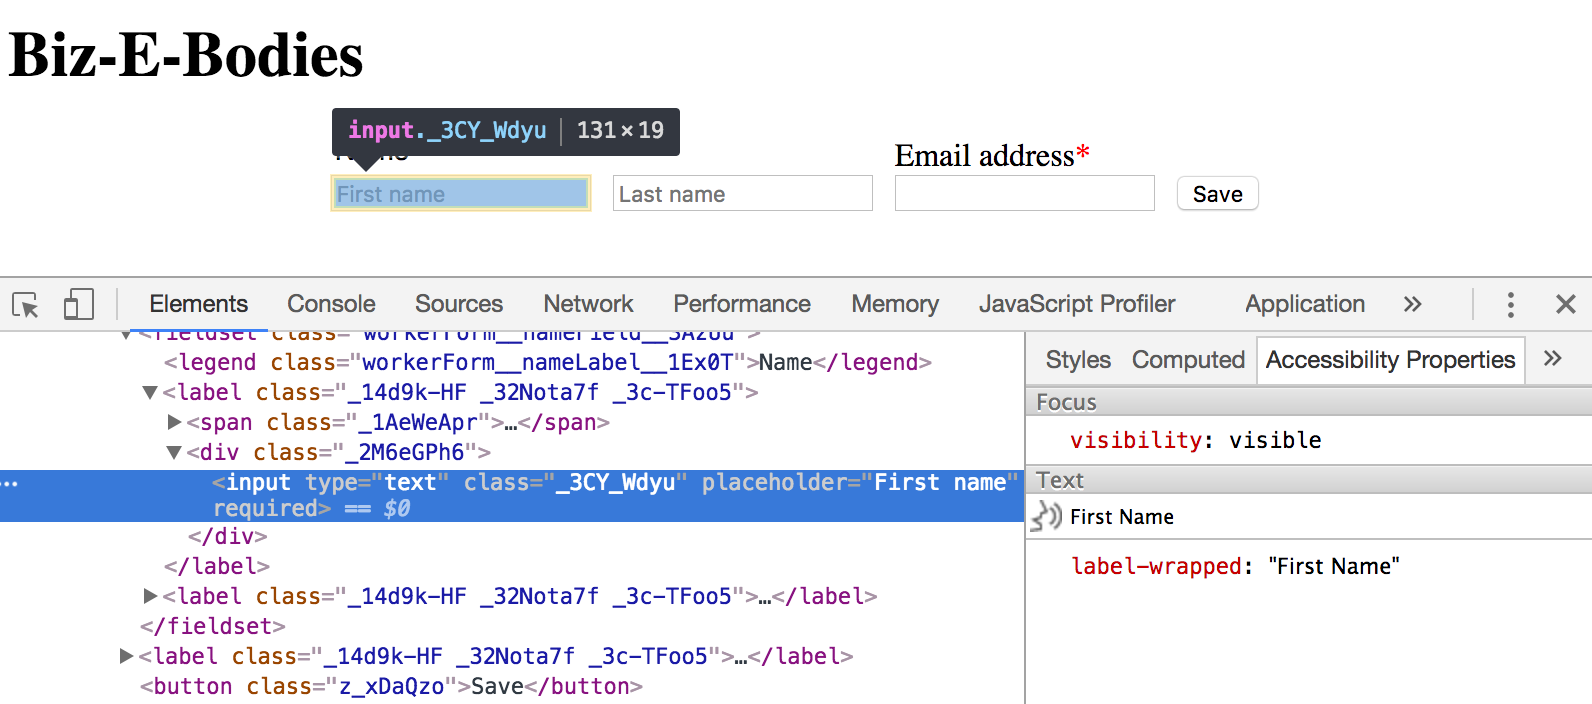Select the legend workerForm__nameLabel element row
The image size is (1592, 704).
click(548, 362)
